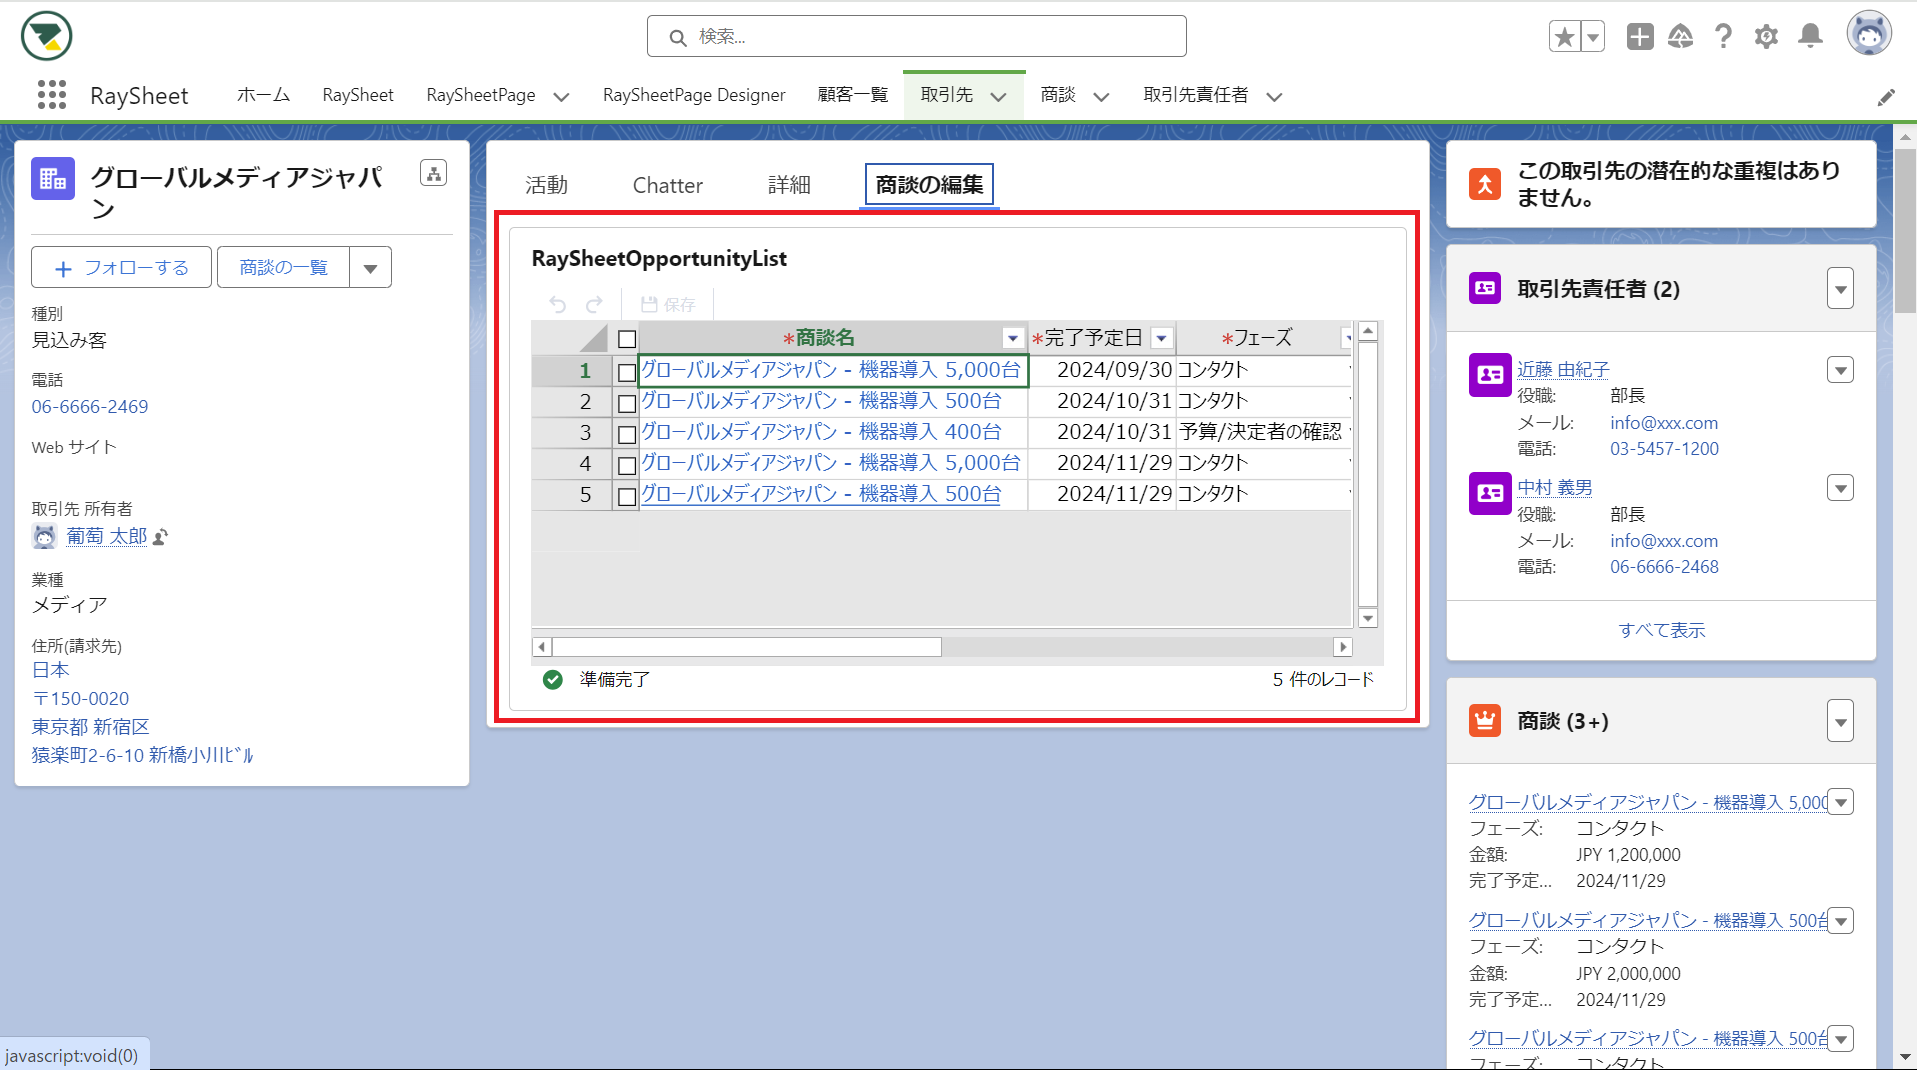Click the change owner icon beside 葡萄 太郎
The width and height of the screenshot is (1917, 1070).
(x=161, y=537)
